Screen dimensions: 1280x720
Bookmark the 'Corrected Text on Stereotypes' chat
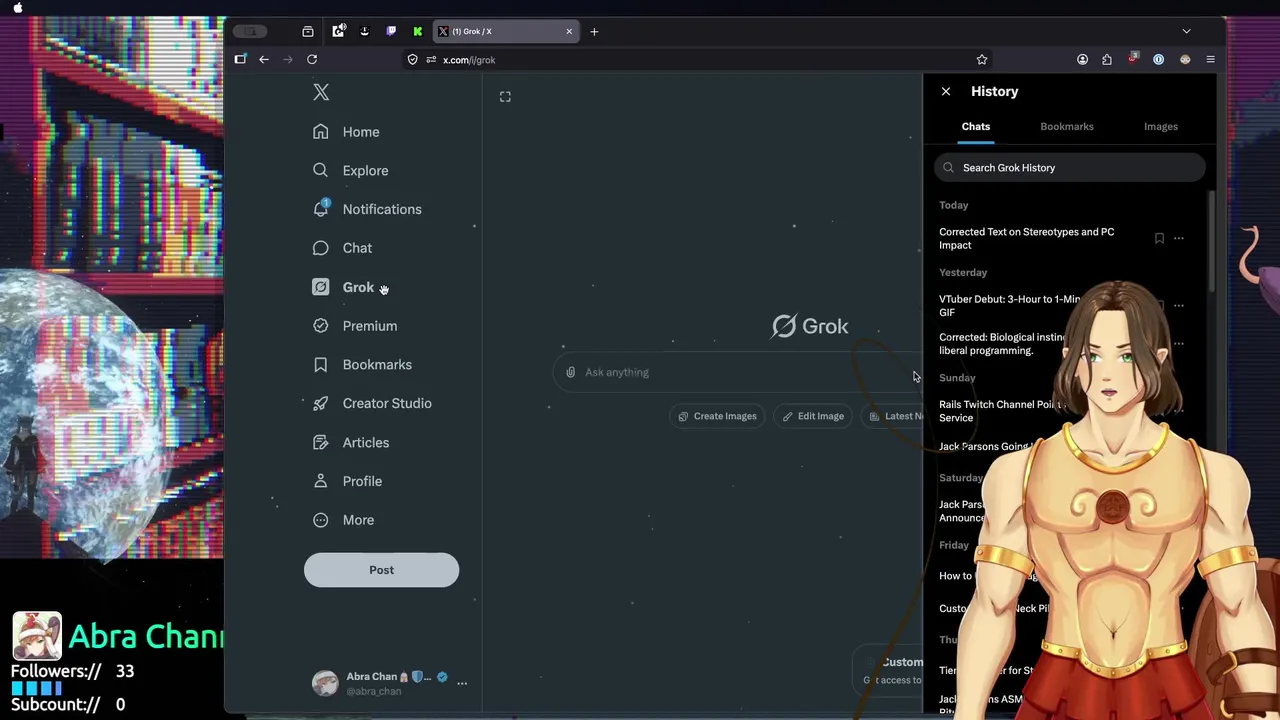[x=1159, y=239]
